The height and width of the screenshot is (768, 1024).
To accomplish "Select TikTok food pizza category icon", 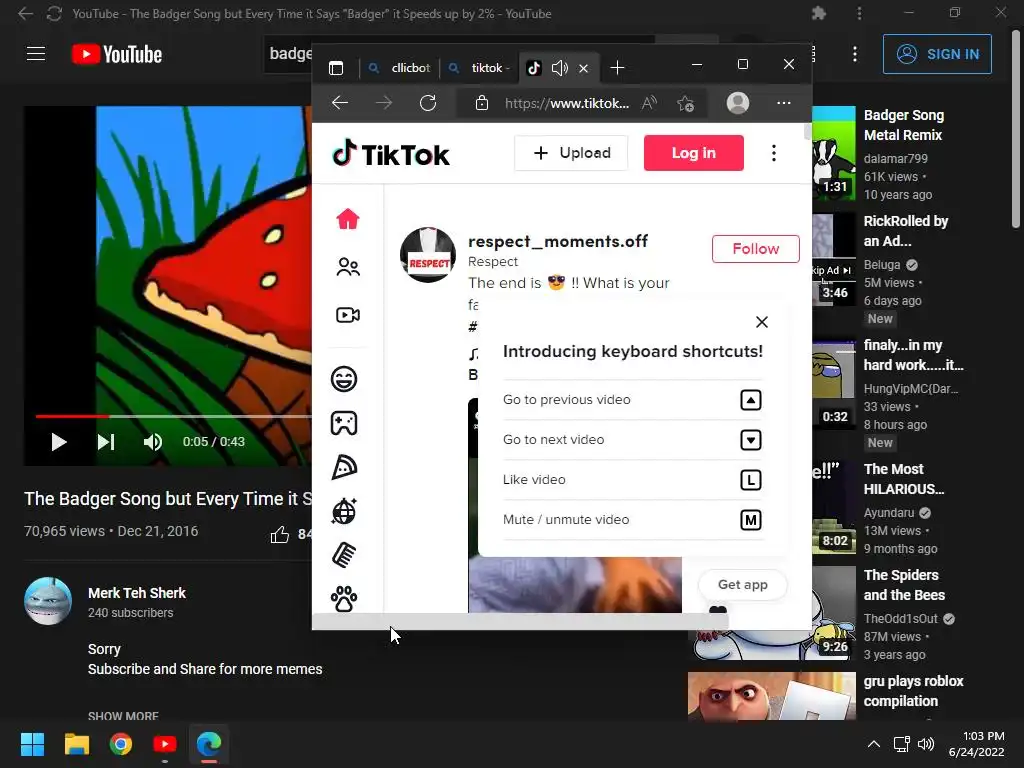I will coord(344,468).
